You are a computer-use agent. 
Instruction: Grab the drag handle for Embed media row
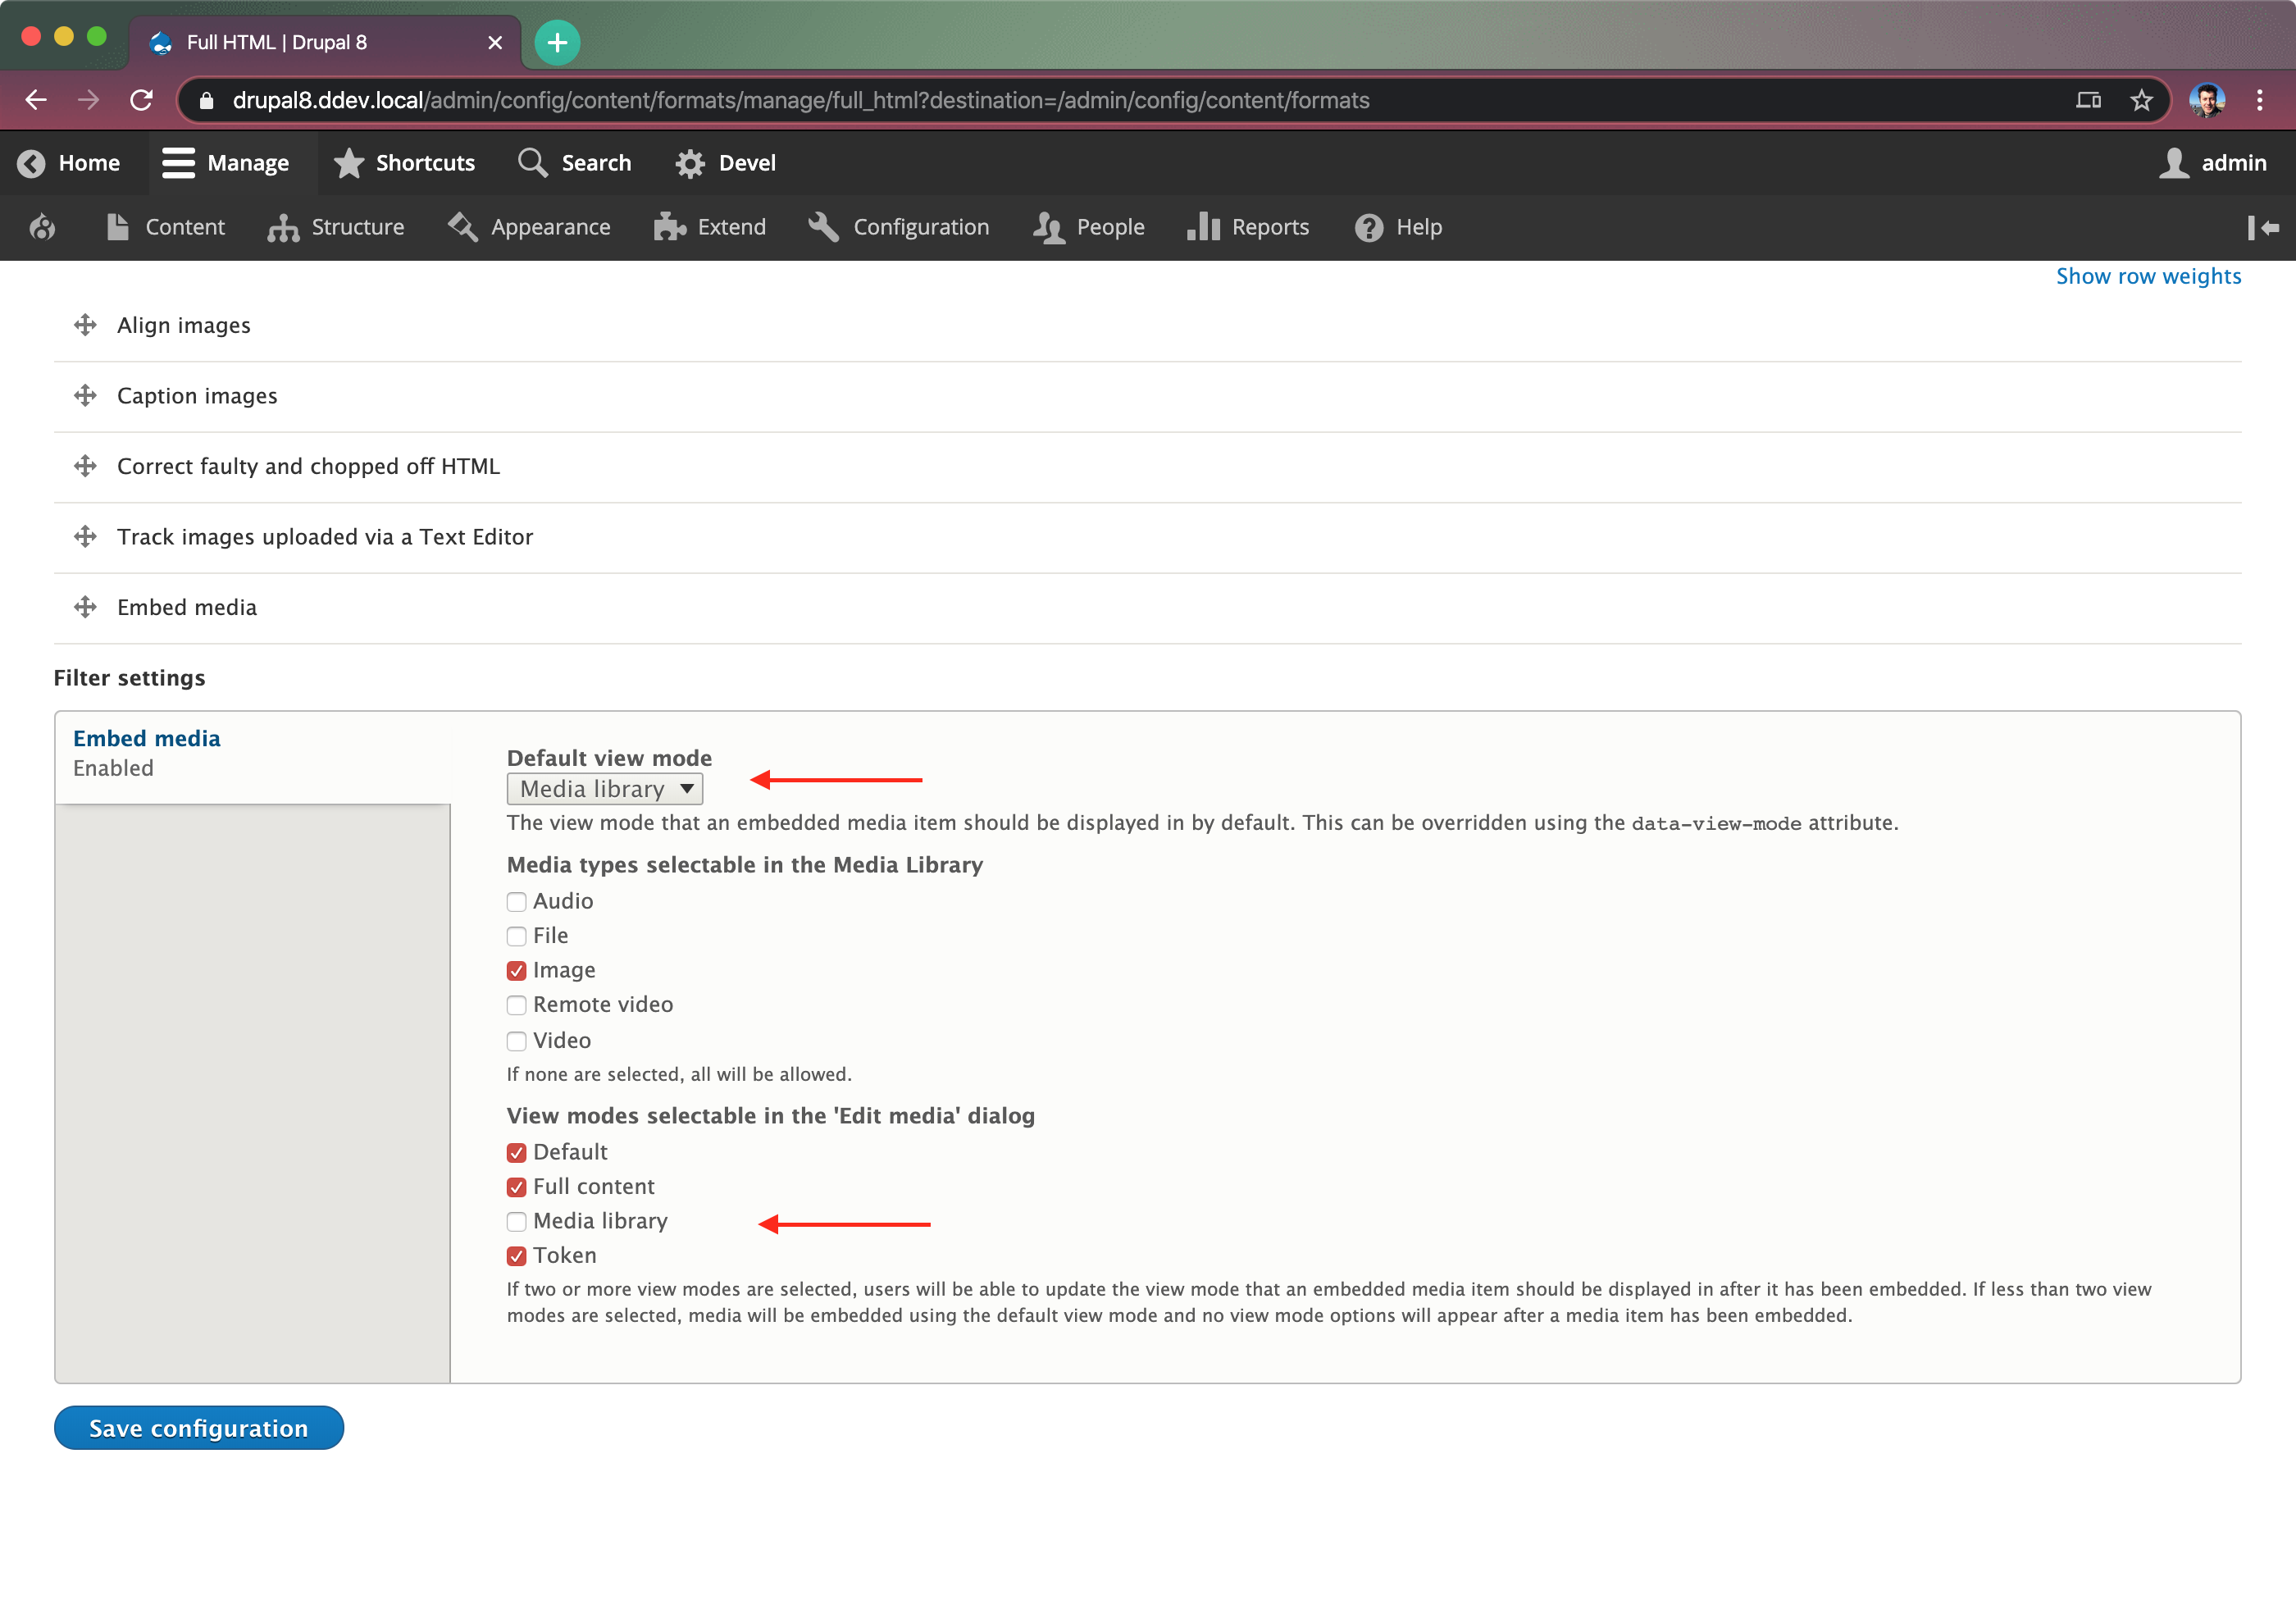pyautogui.click(x=85, y=607)
